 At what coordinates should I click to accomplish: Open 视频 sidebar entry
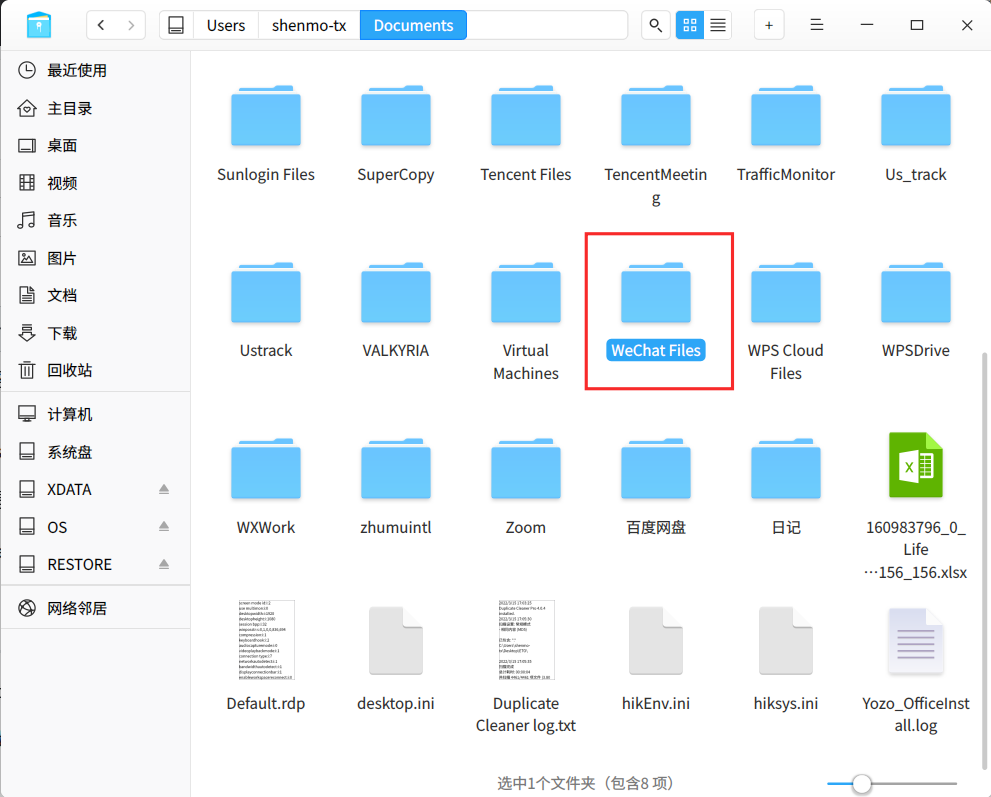point(95,183)
